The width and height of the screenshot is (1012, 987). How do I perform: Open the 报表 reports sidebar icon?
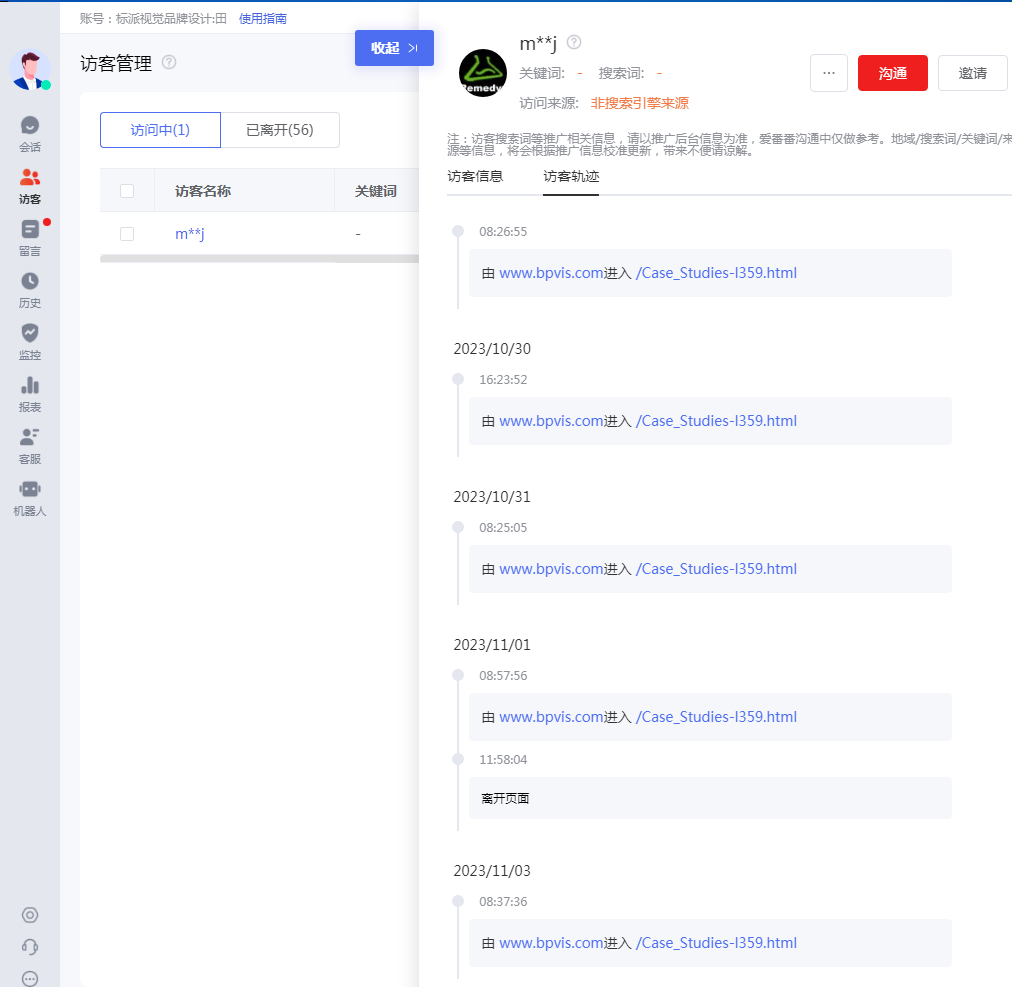(30, 394)
